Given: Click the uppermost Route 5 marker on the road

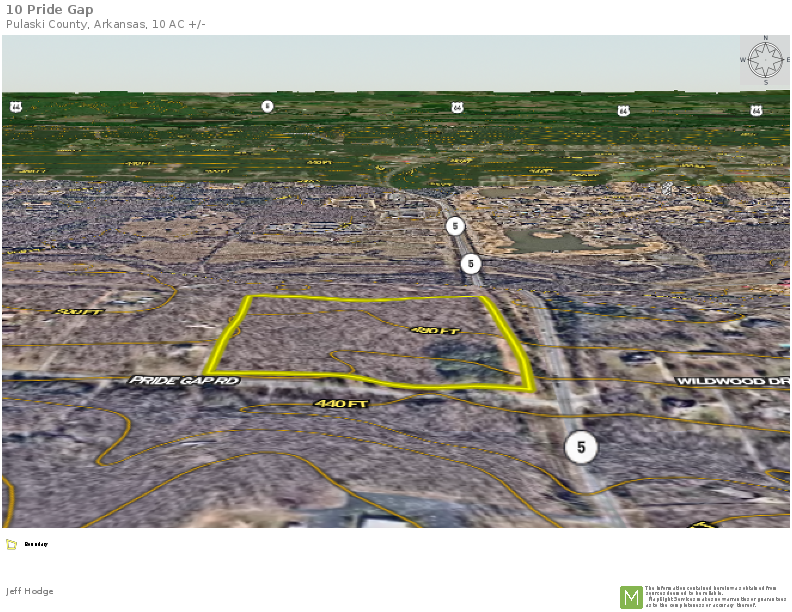Looking at the screenshot, I should (455, 226).
